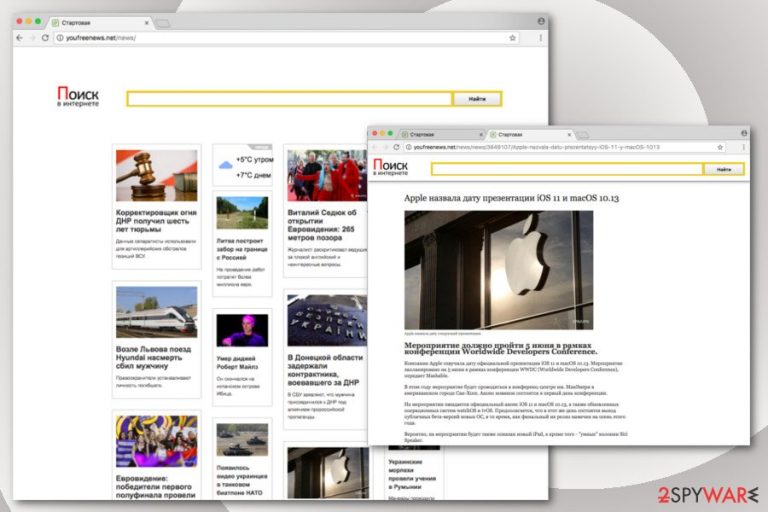The image size is (768, 512).
Task: Bookmark page with star in rear window
Action: [x=512, y=38]
